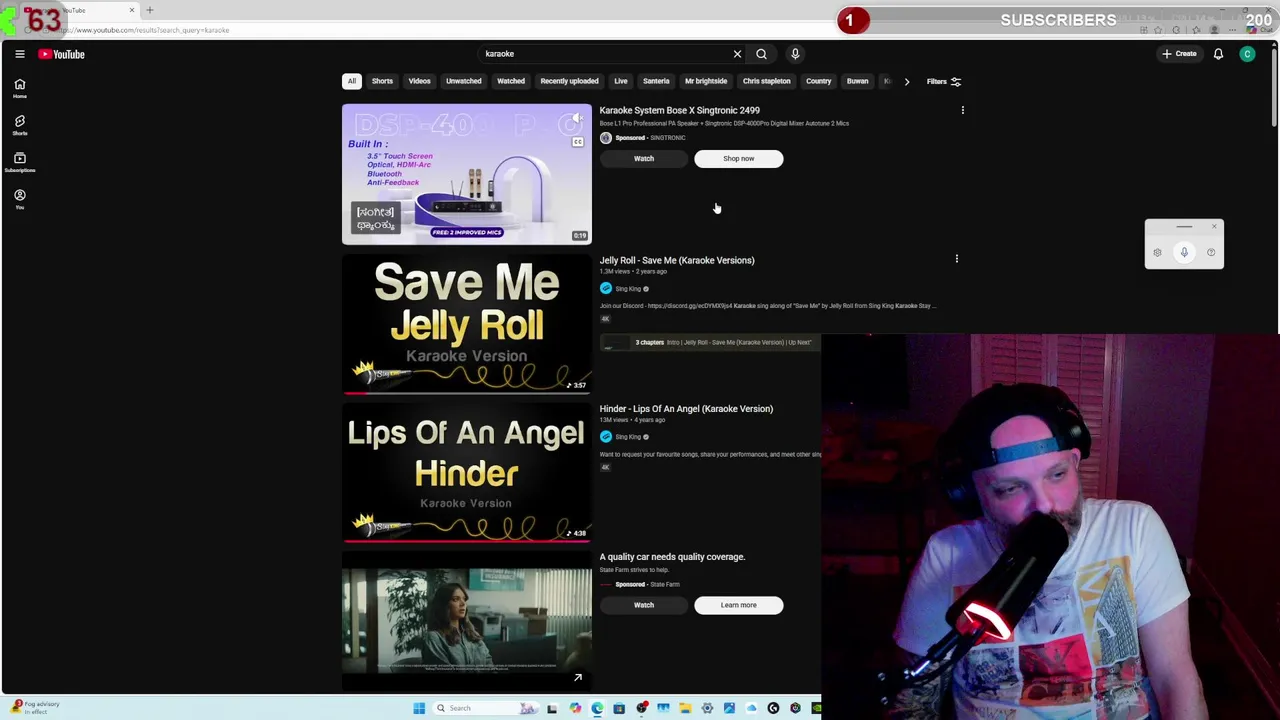The image size is (1280, 720).
Task: Show more filter chips with right arrow
Action: coord(907,81)
